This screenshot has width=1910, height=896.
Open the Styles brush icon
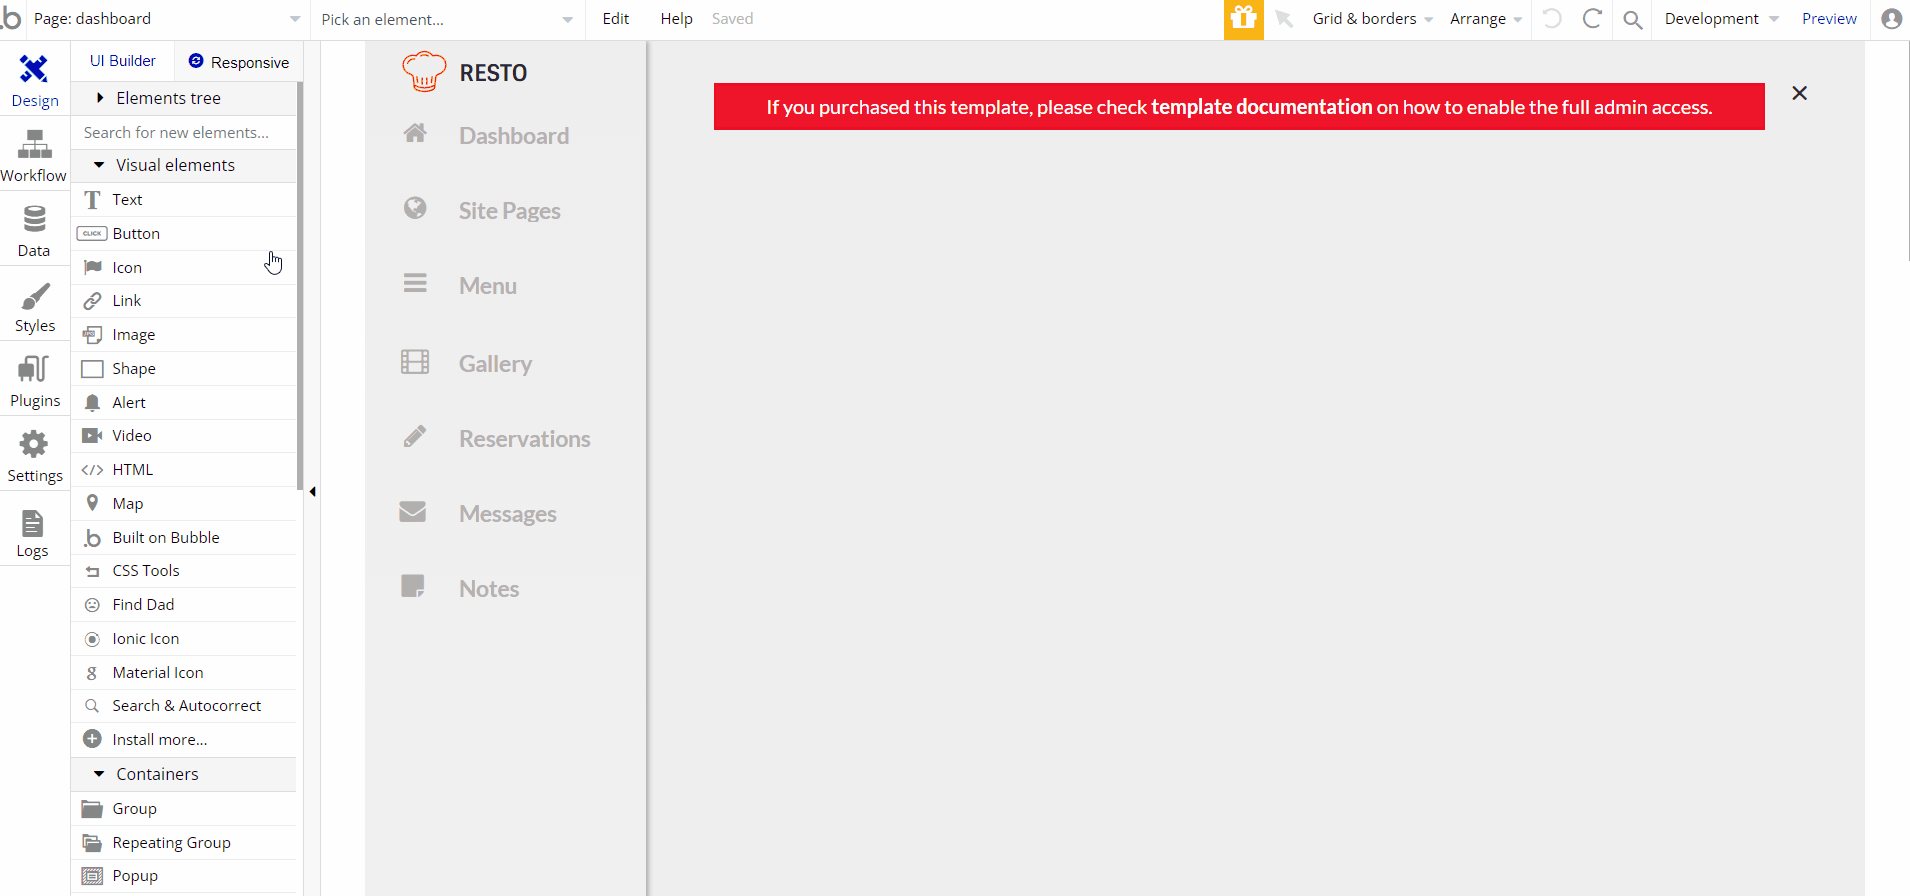(35, 296)
